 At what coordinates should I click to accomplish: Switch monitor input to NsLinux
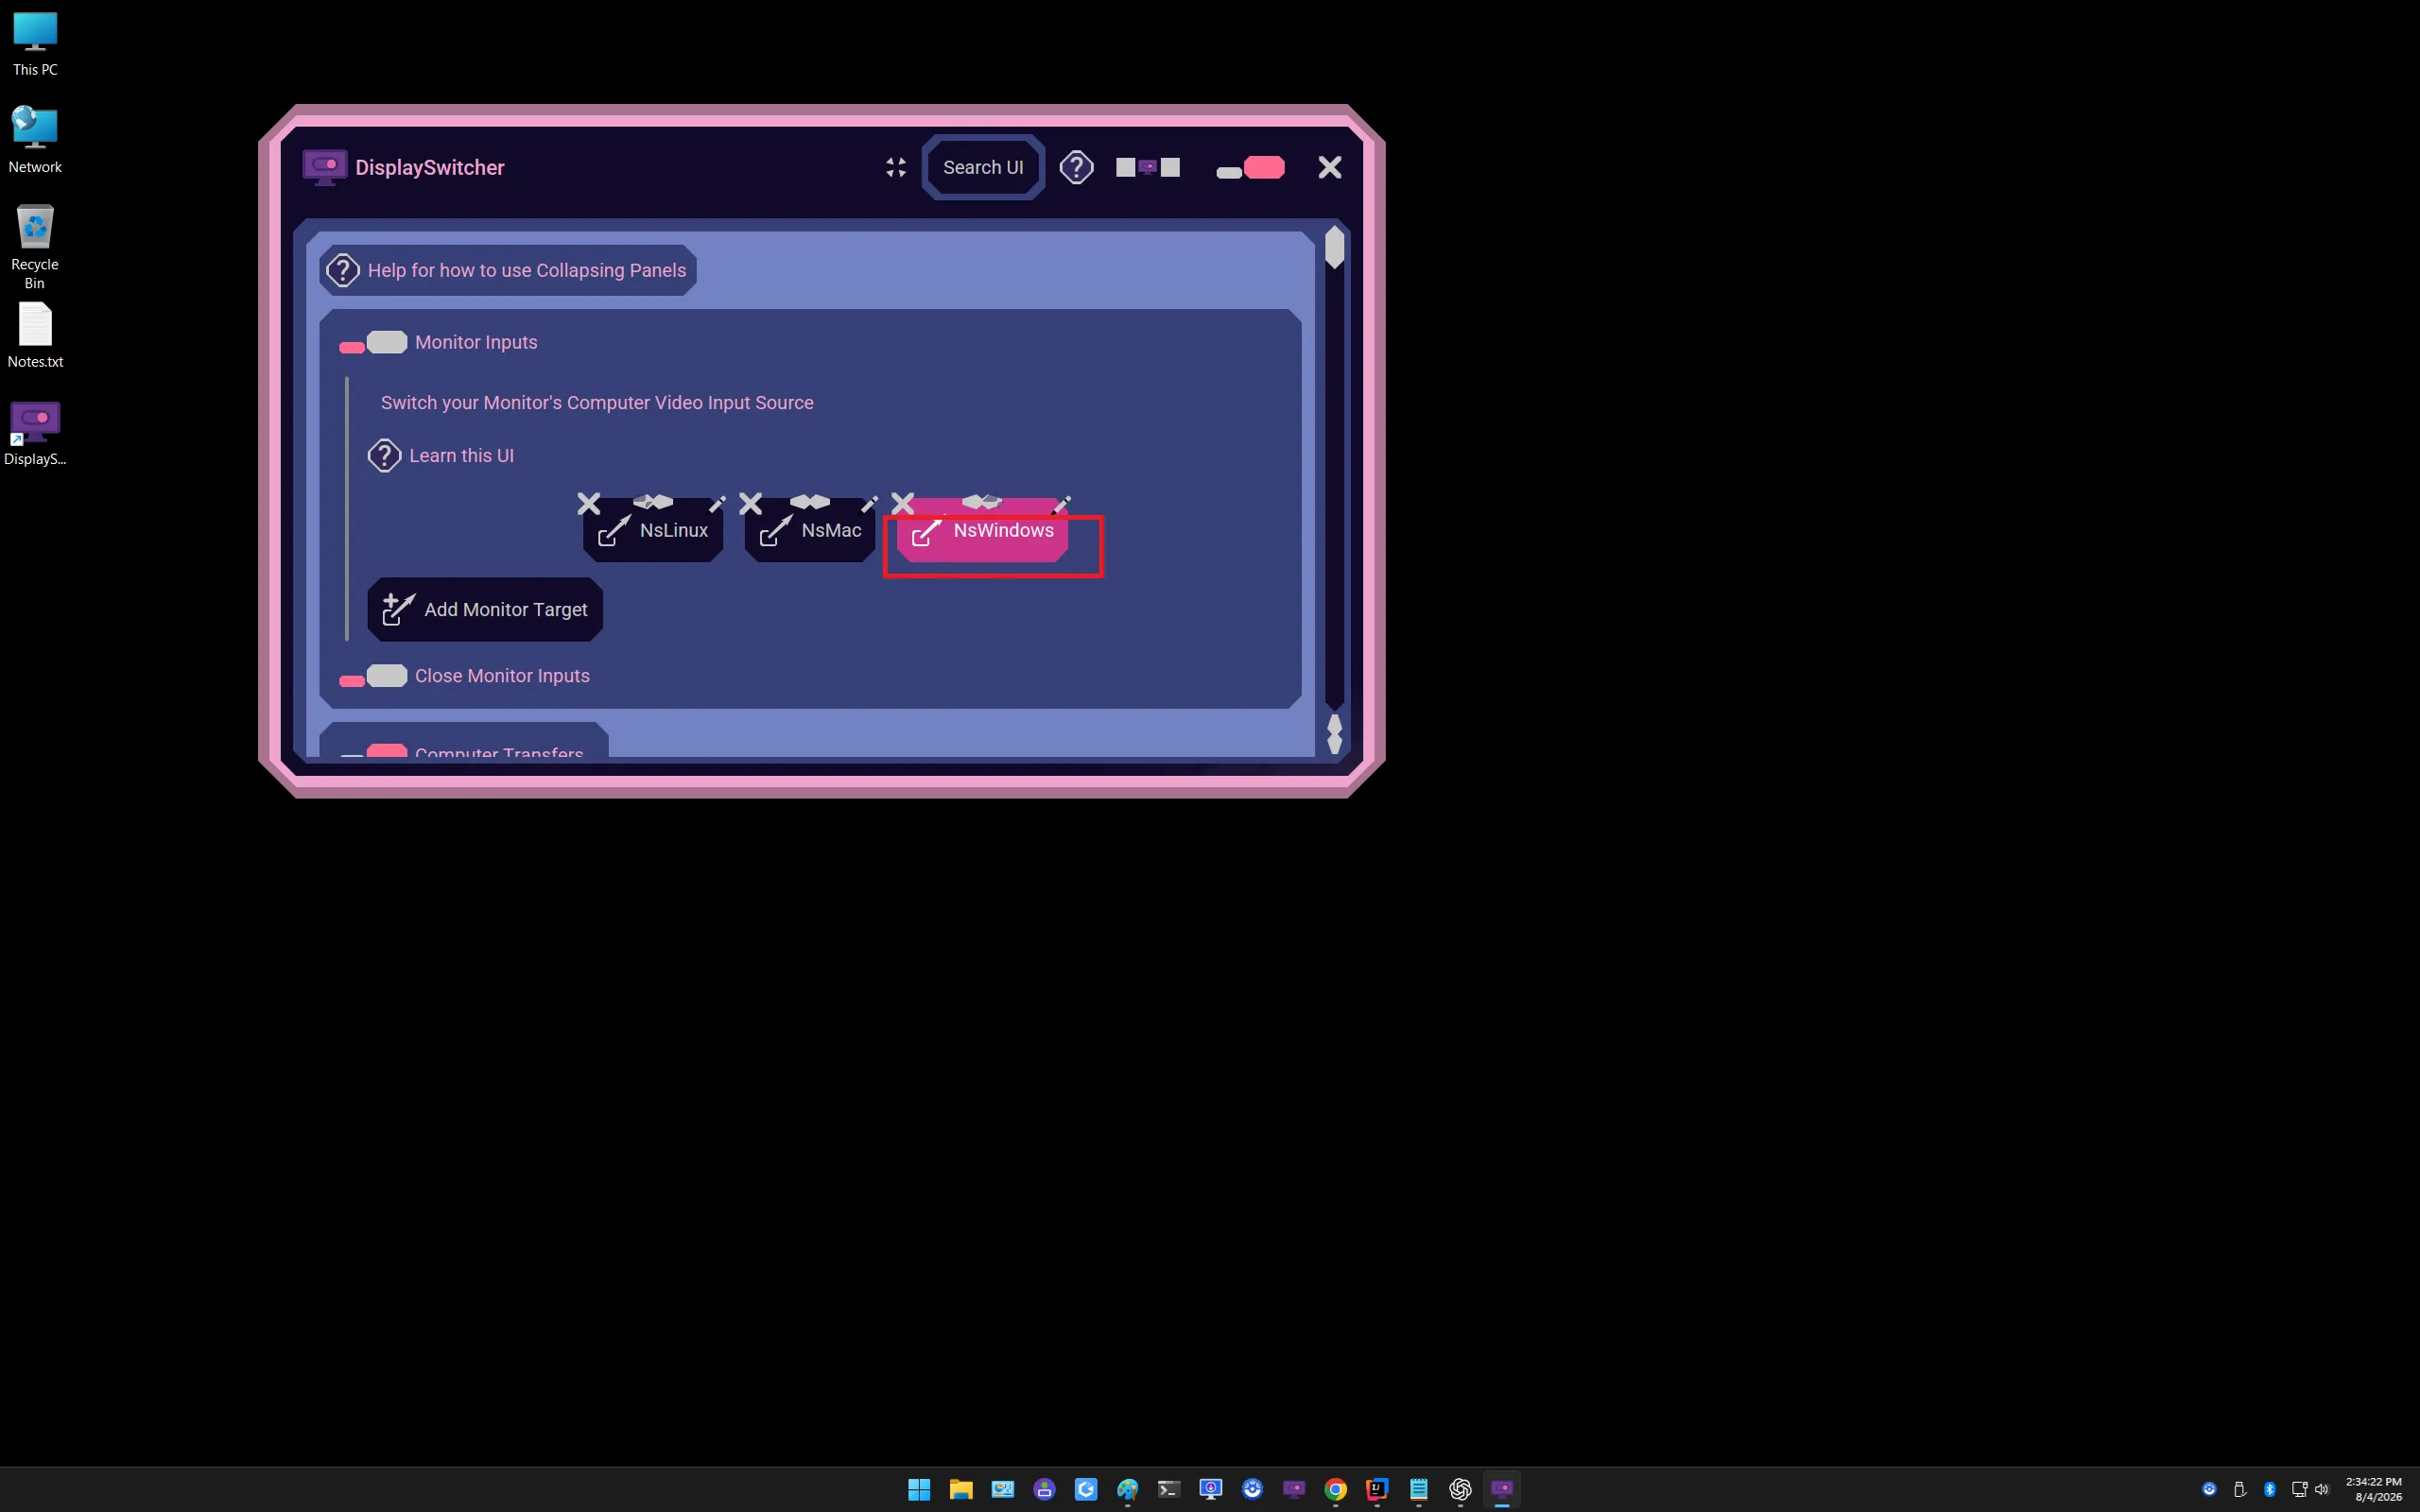(653, 531)
